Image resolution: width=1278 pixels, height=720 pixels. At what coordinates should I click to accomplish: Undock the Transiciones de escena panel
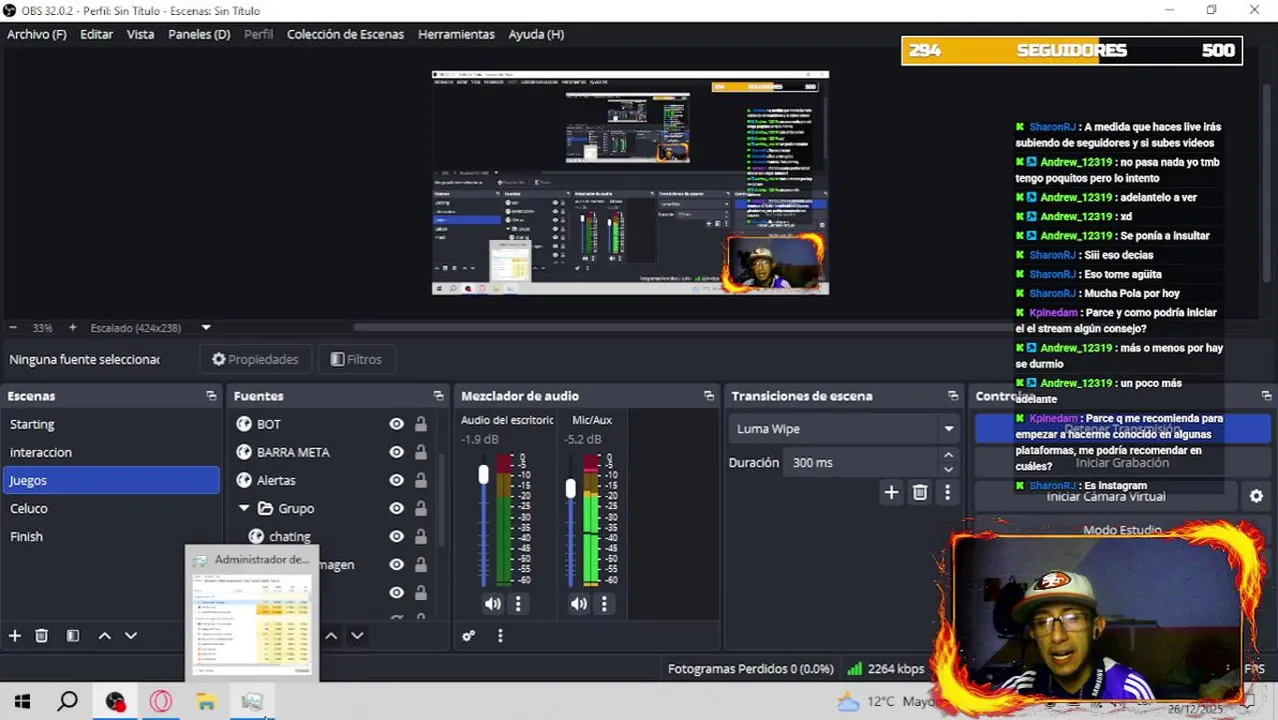953,396
